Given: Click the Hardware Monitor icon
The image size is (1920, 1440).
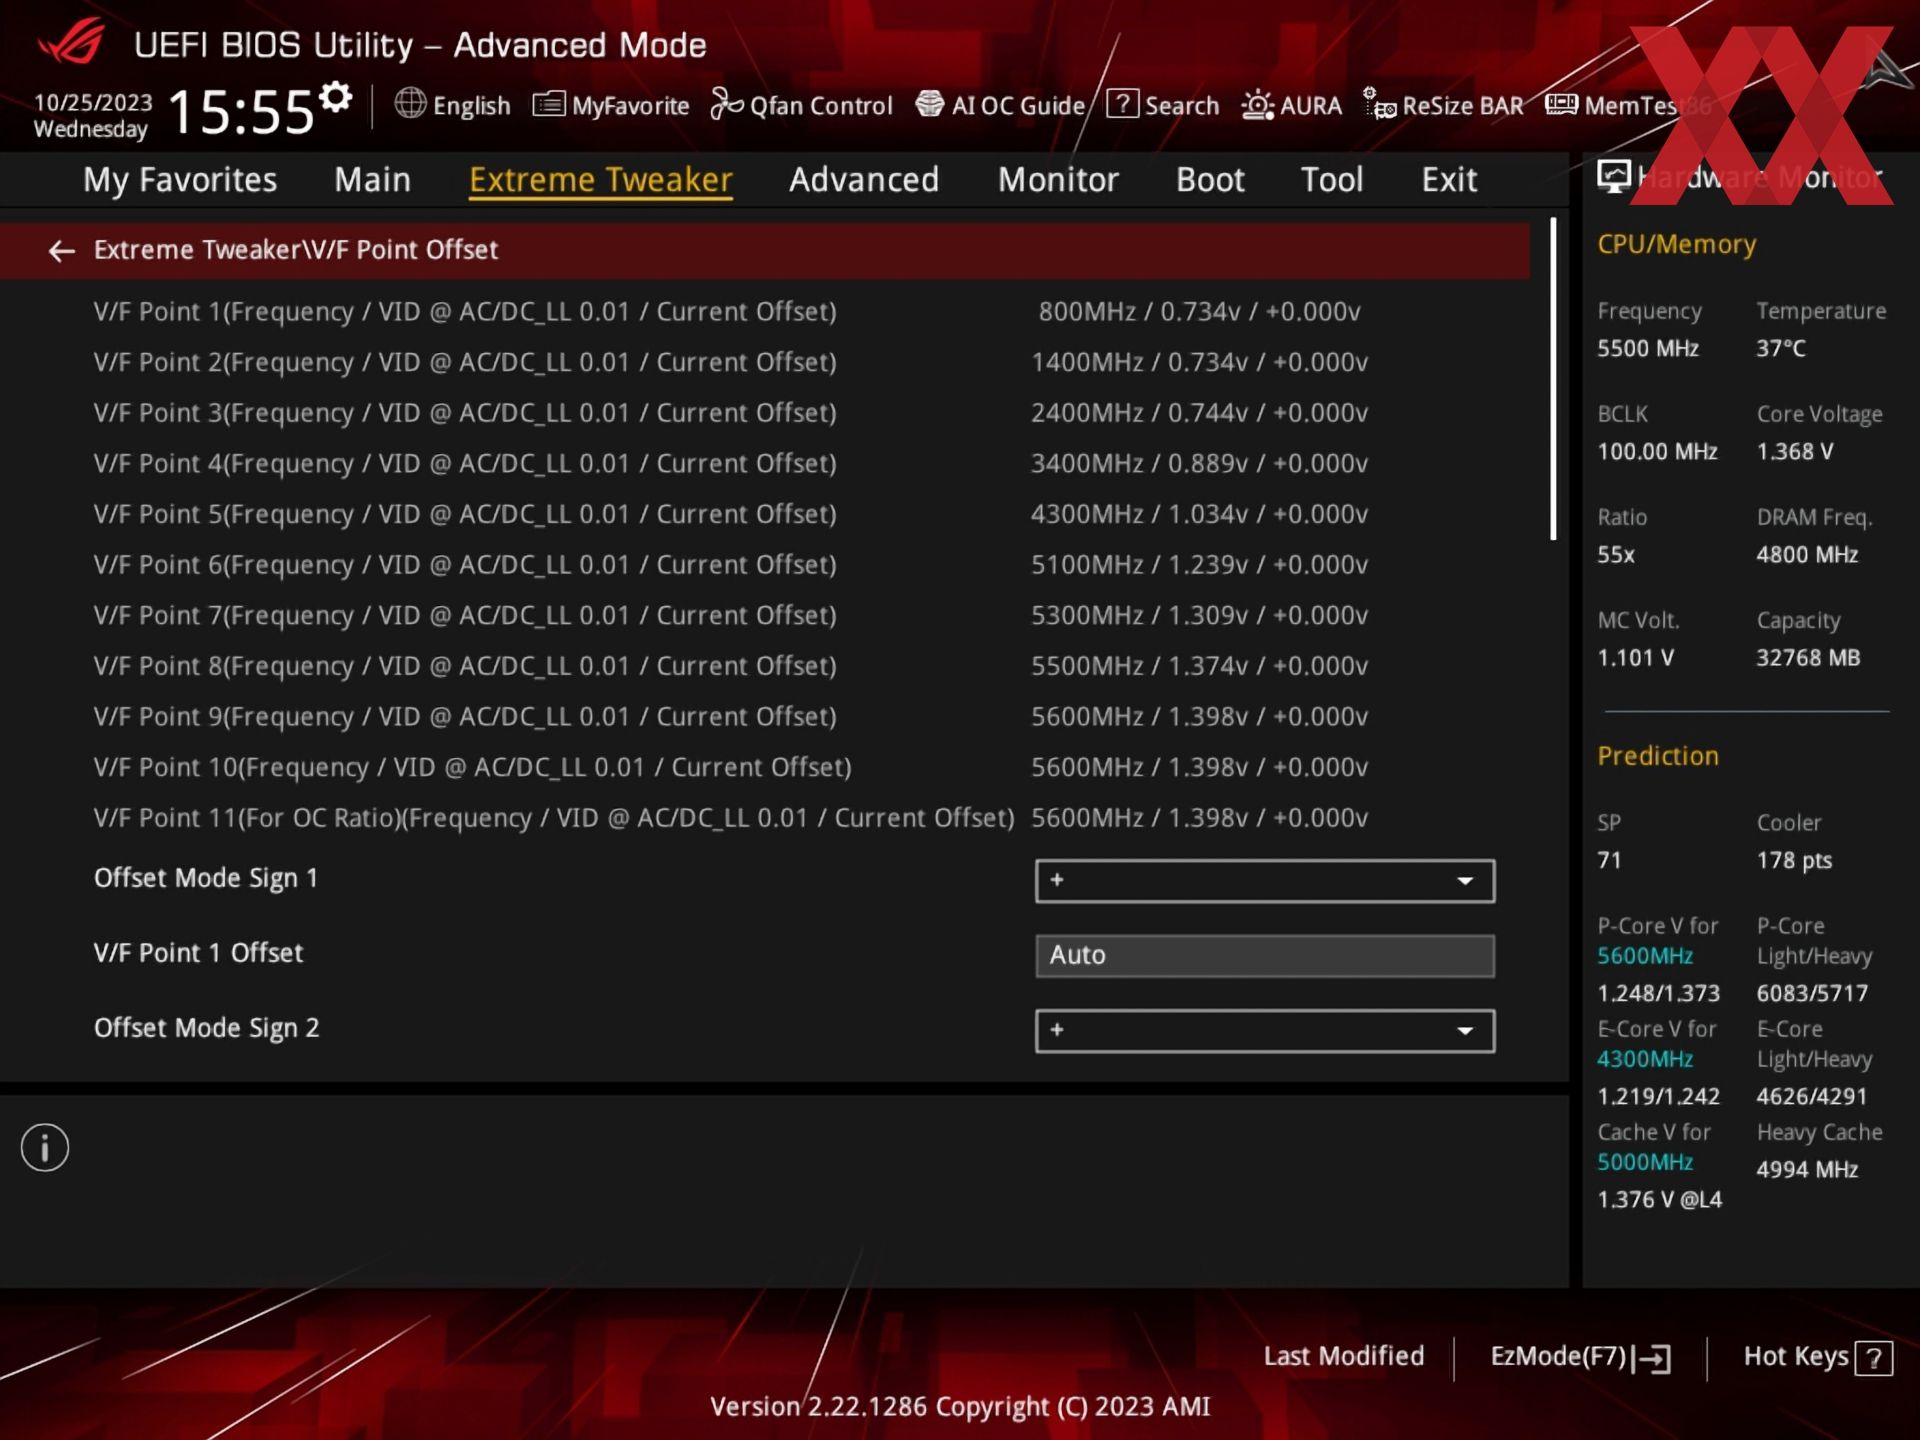Looking at the screenshot, I should click(x=1613, y=177).
